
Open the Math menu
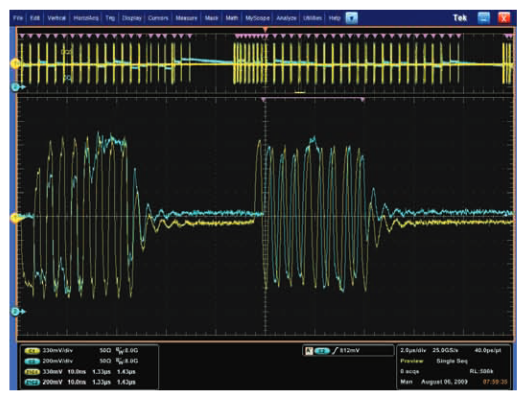(x=232, y=18)
